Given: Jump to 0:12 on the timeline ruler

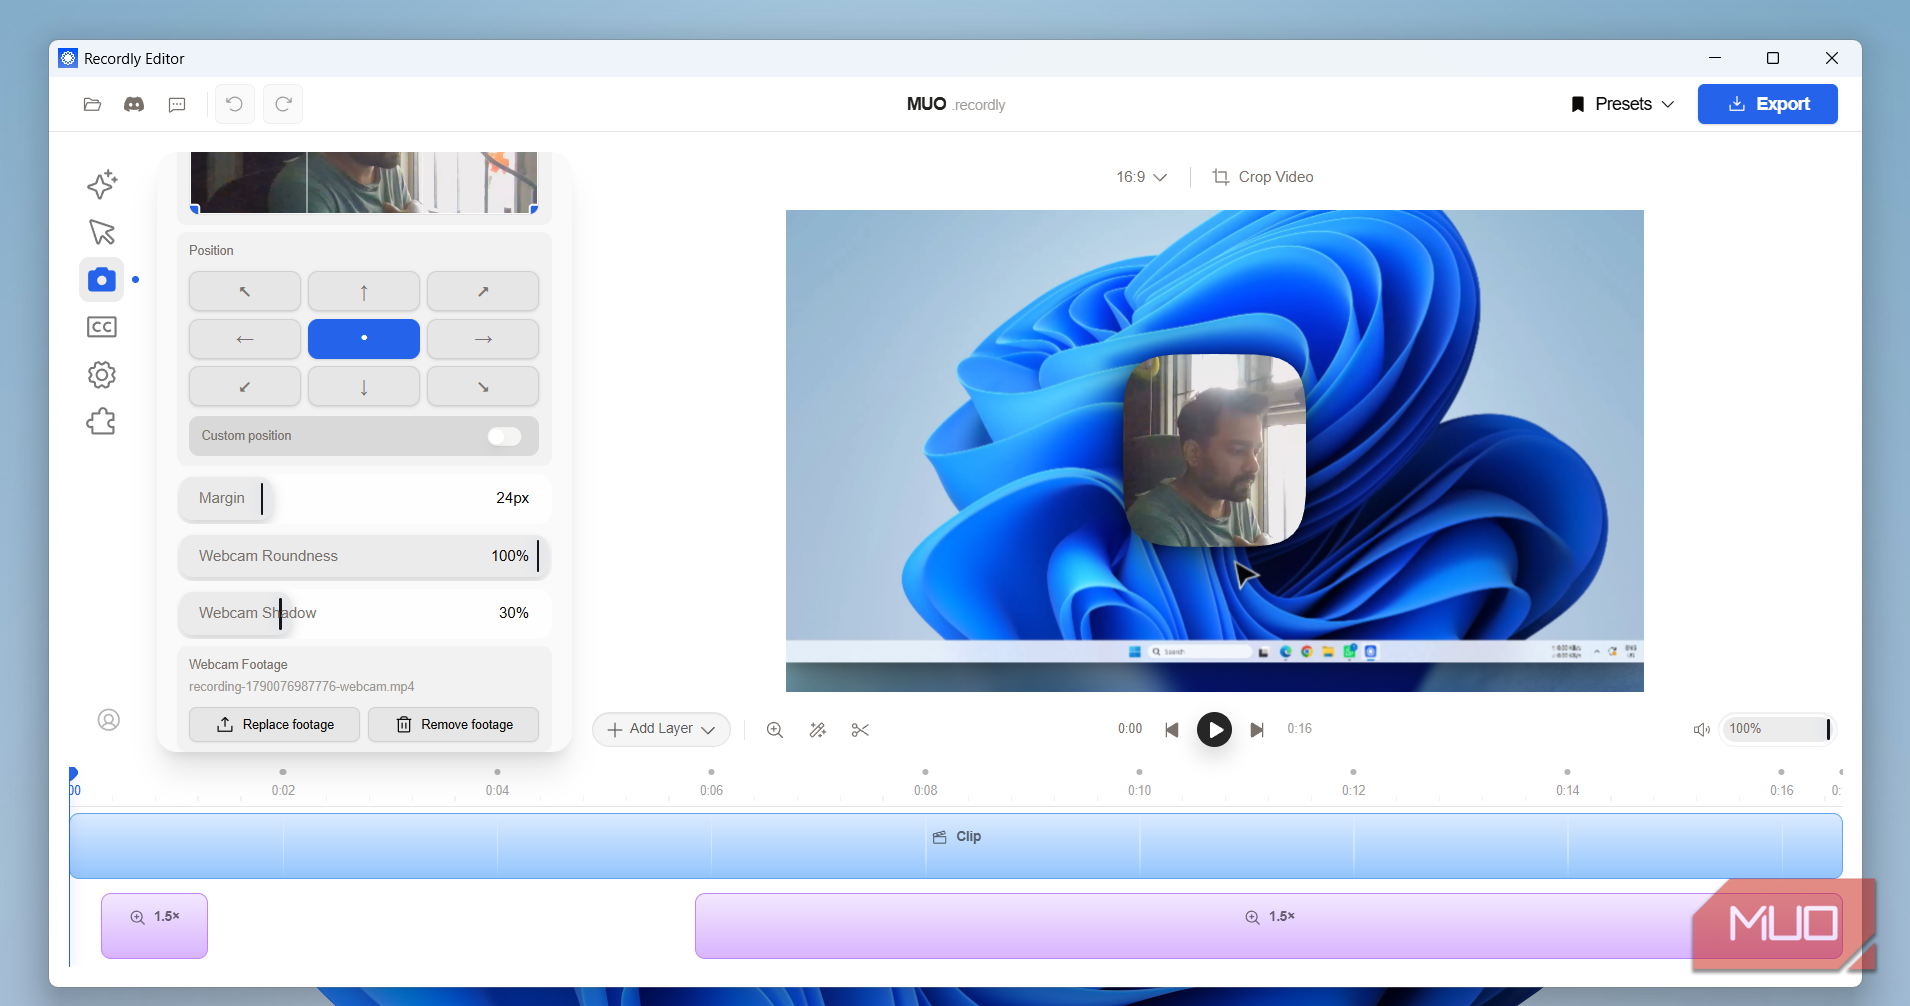Looking at the screenshot, I should [1353, 790].
